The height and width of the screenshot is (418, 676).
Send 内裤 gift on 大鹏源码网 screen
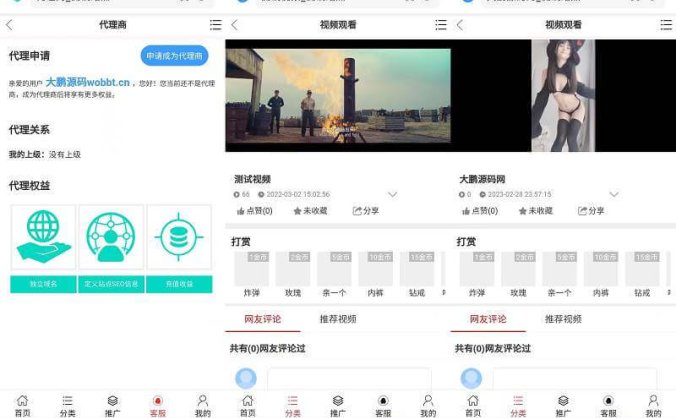click(601, 275)
